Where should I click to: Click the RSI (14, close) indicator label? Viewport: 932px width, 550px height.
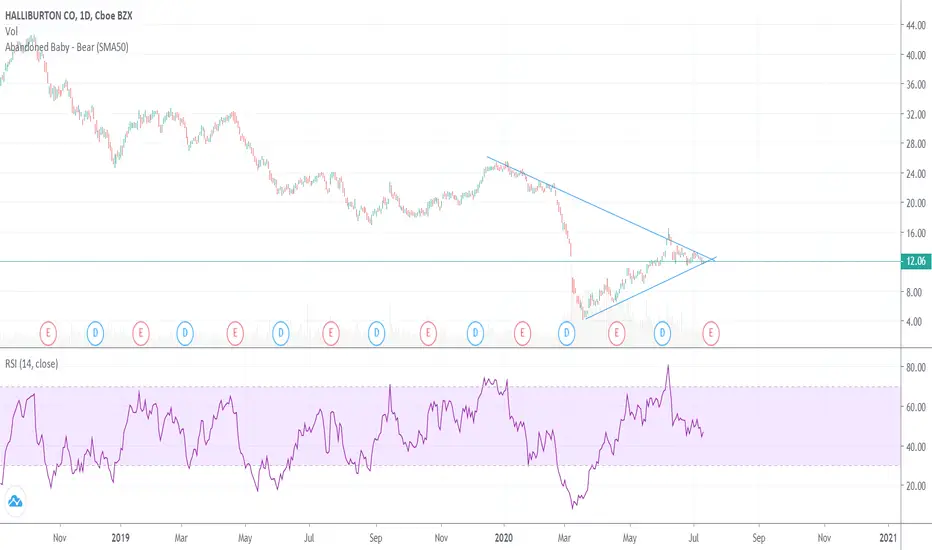pos(32,363)
